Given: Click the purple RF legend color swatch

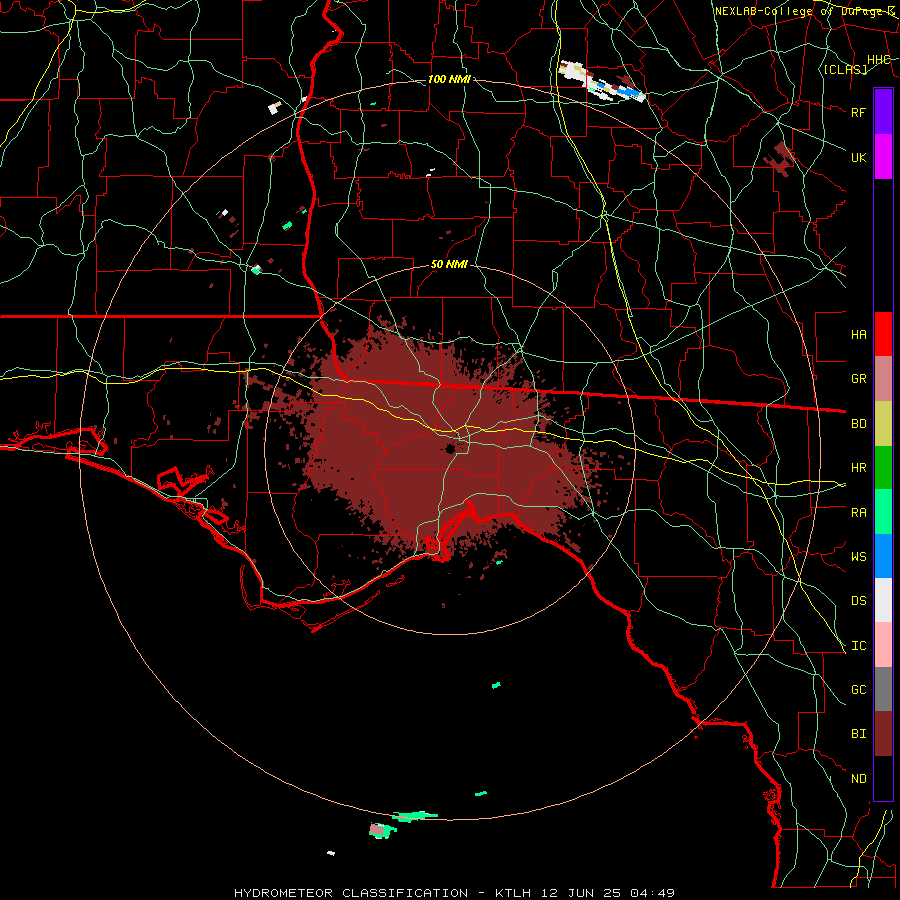Looking at the screenshot, I should point(883,112).
